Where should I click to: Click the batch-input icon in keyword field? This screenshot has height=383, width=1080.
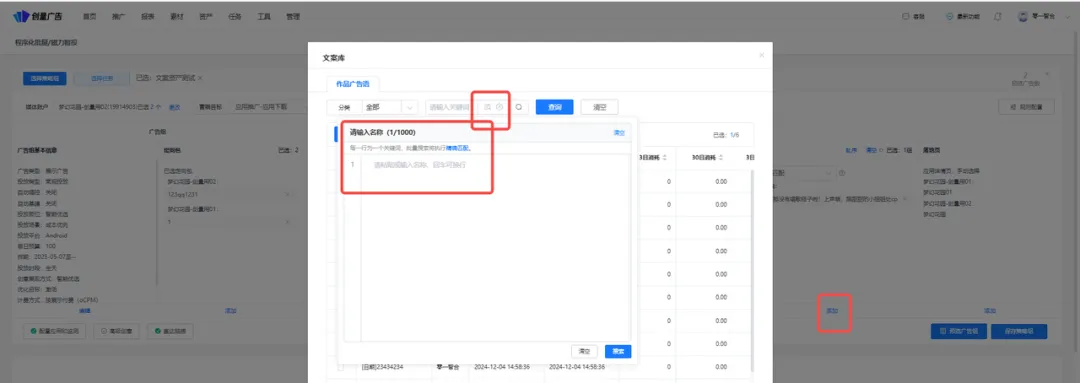pos(488,107)
